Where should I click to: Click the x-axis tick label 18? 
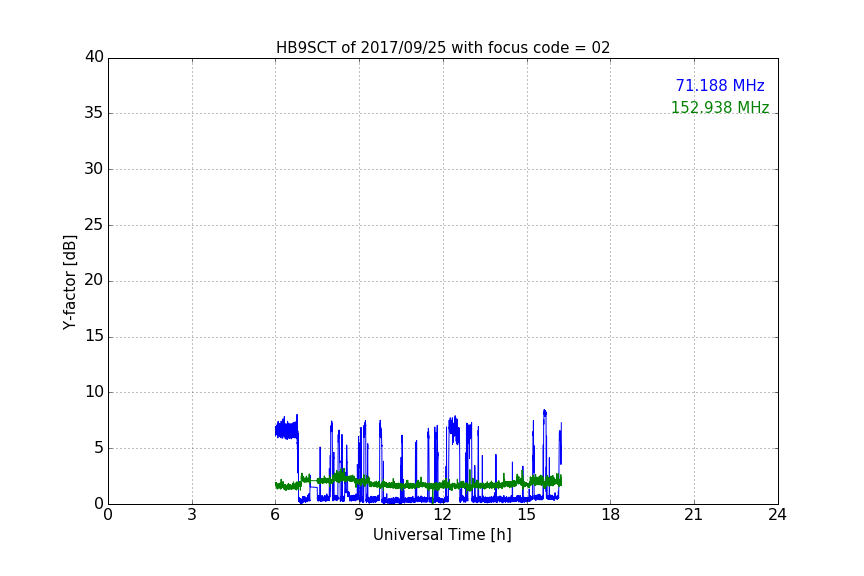610,515
